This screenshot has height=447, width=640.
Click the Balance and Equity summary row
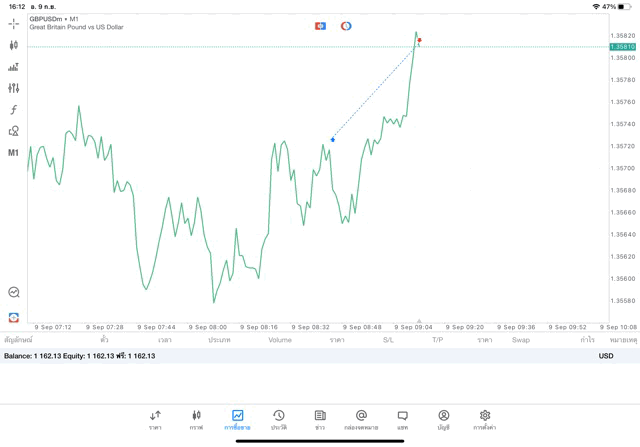point(80,356)
